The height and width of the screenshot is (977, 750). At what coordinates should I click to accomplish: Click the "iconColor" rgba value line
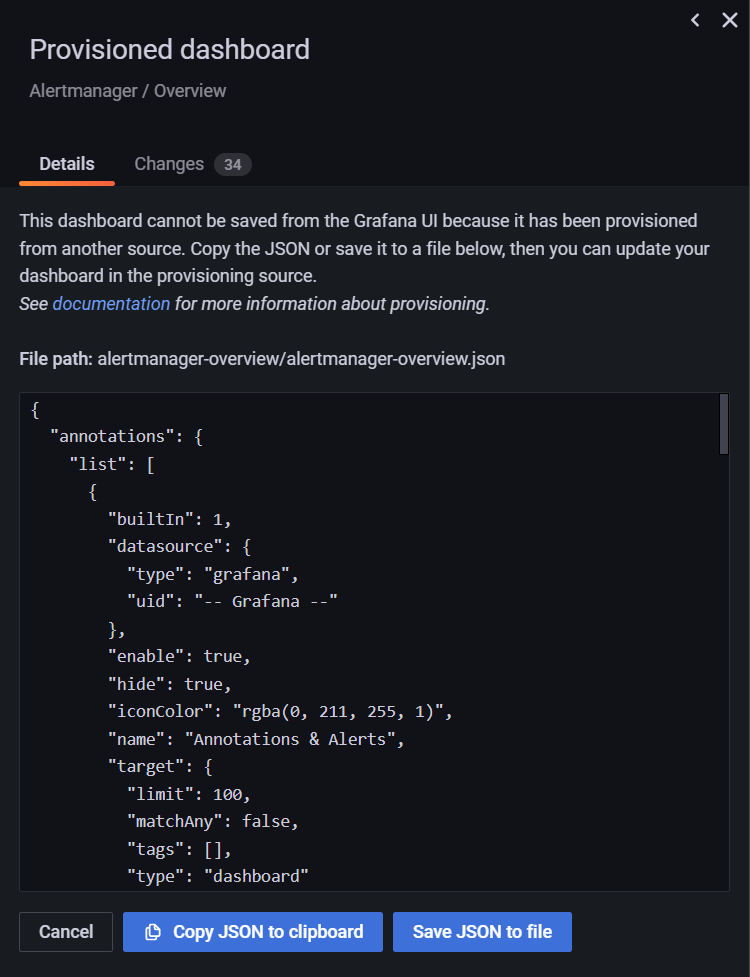(280, 712)
